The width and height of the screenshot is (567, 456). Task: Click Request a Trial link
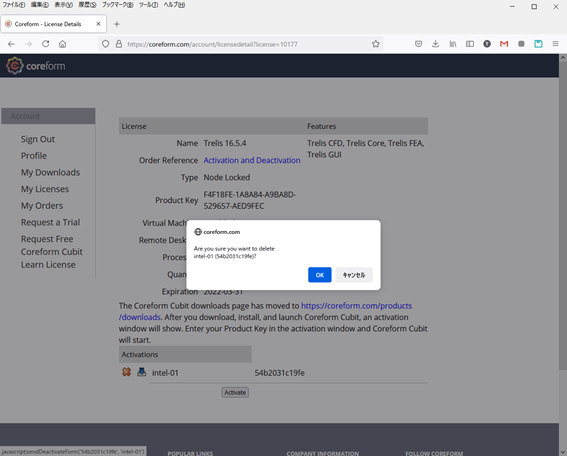(50, 222)
